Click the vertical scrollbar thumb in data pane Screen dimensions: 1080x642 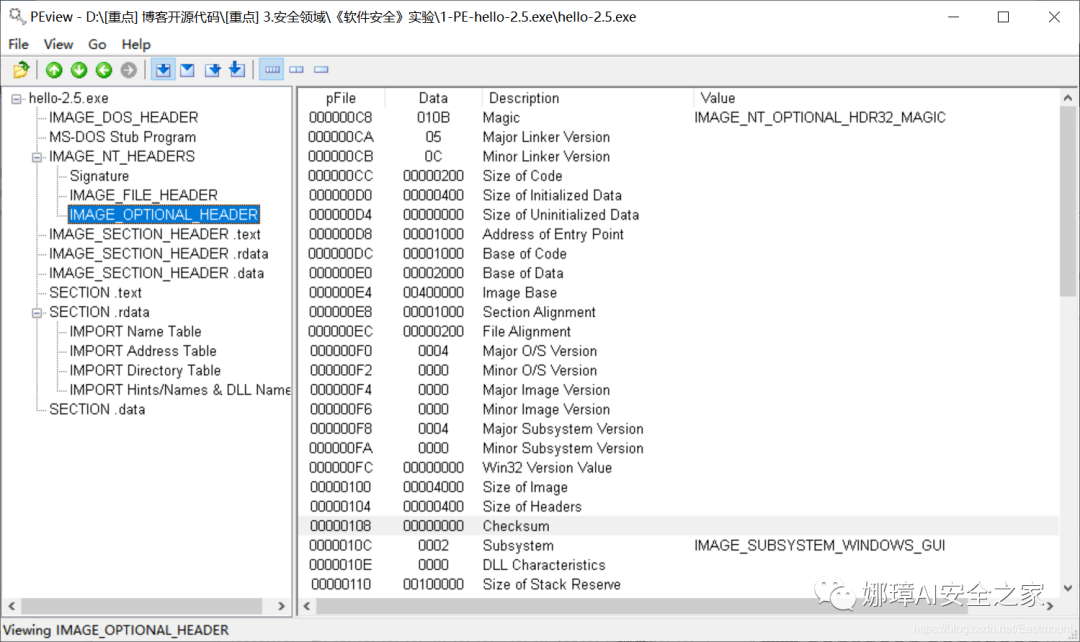pos(1068,201)
